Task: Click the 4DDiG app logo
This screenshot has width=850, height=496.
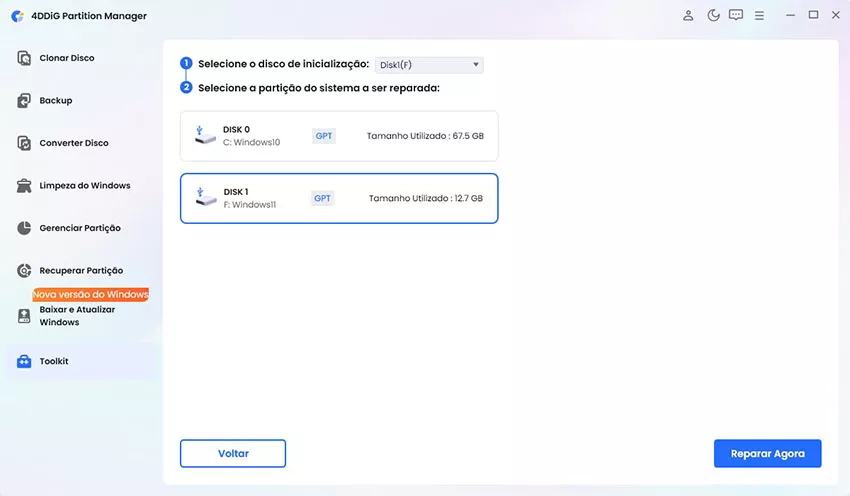Action: coord(17,16)
